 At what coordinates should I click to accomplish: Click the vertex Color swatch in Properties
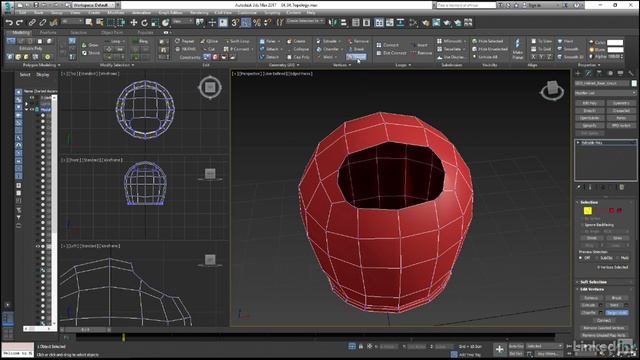coord(615,42)
